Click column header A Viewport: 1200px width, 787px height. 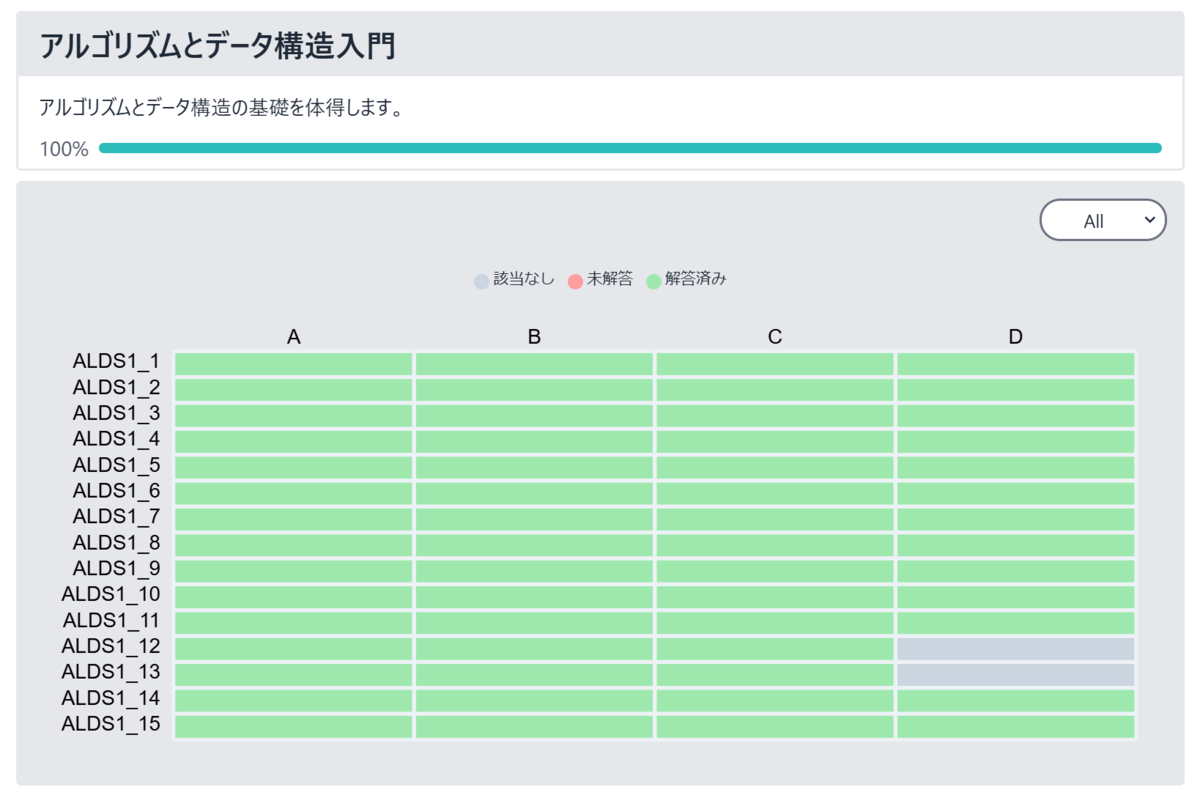click(294, 337)
